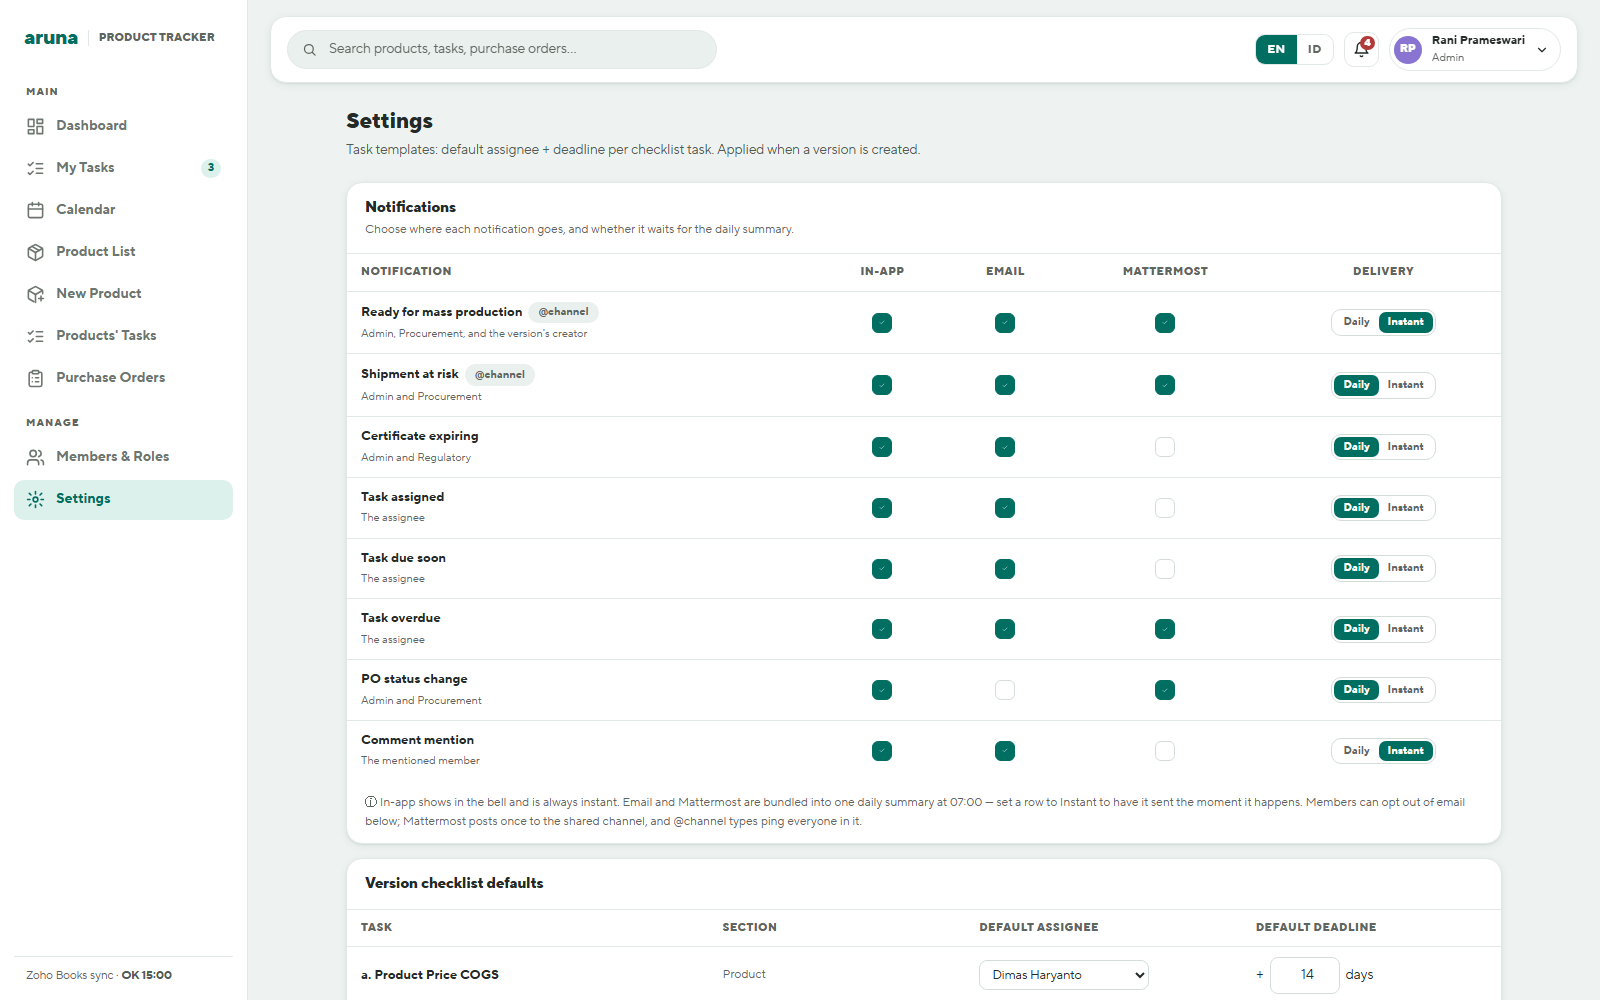Enable Mattermost for Task assigned
The width and height of the screenshot is (1600, 1000).
tap(1165, 508)
